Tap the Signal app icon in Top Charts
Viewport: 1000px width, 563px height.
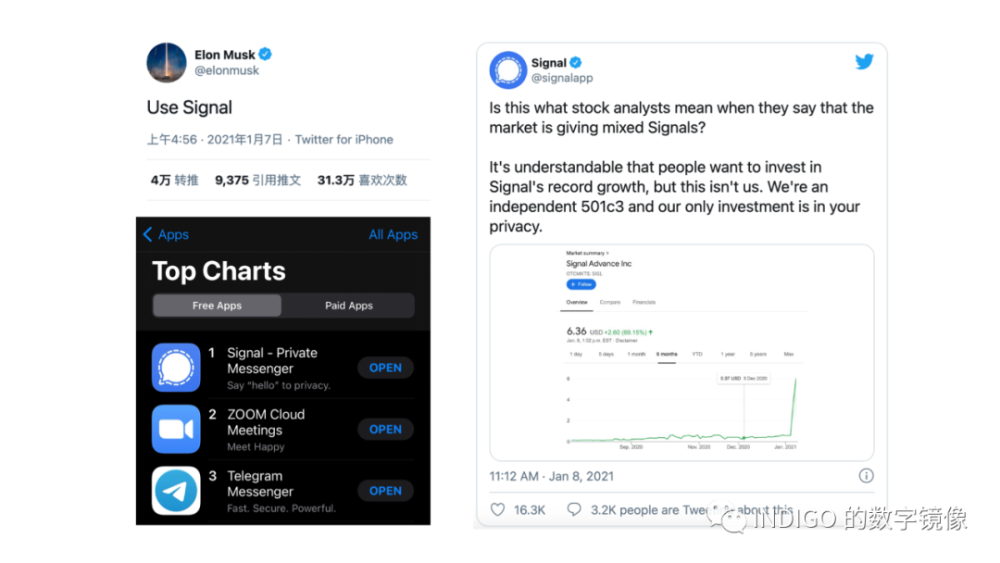[176, 367]
